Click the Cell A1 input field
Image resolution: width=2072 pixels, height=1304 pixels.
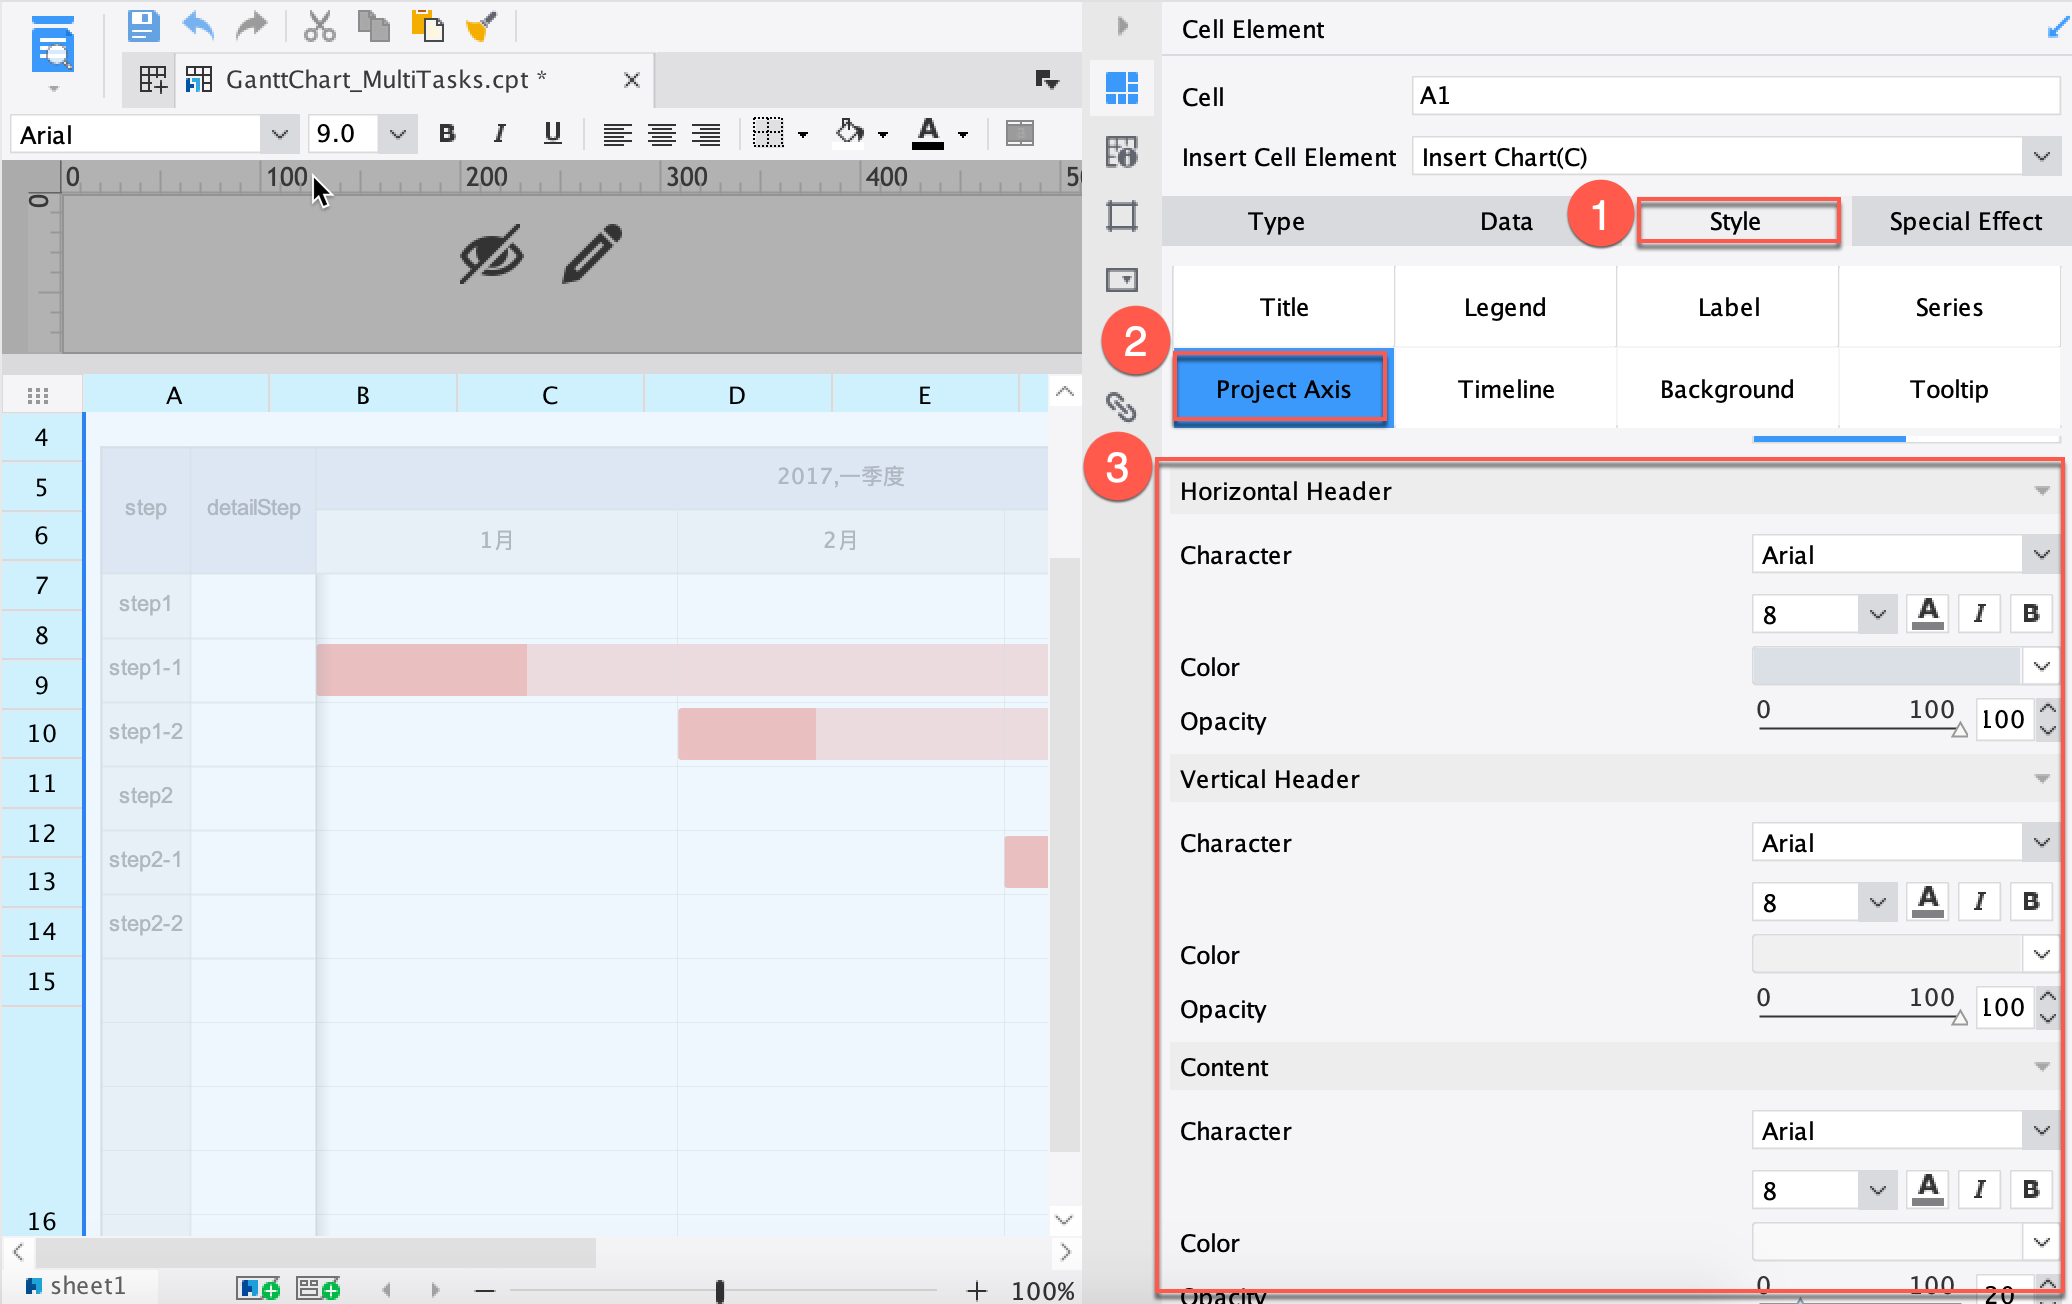coord(1735,95)
